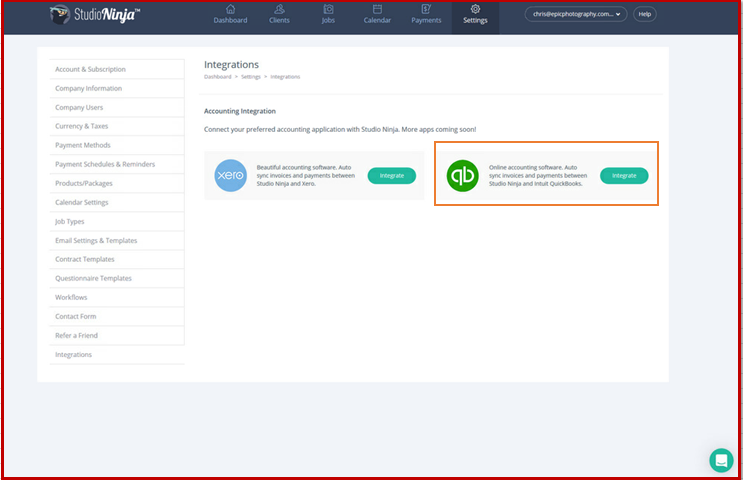Go to the Clients section
The height and width of the screenshot is (480, 743).
(279, 14)
